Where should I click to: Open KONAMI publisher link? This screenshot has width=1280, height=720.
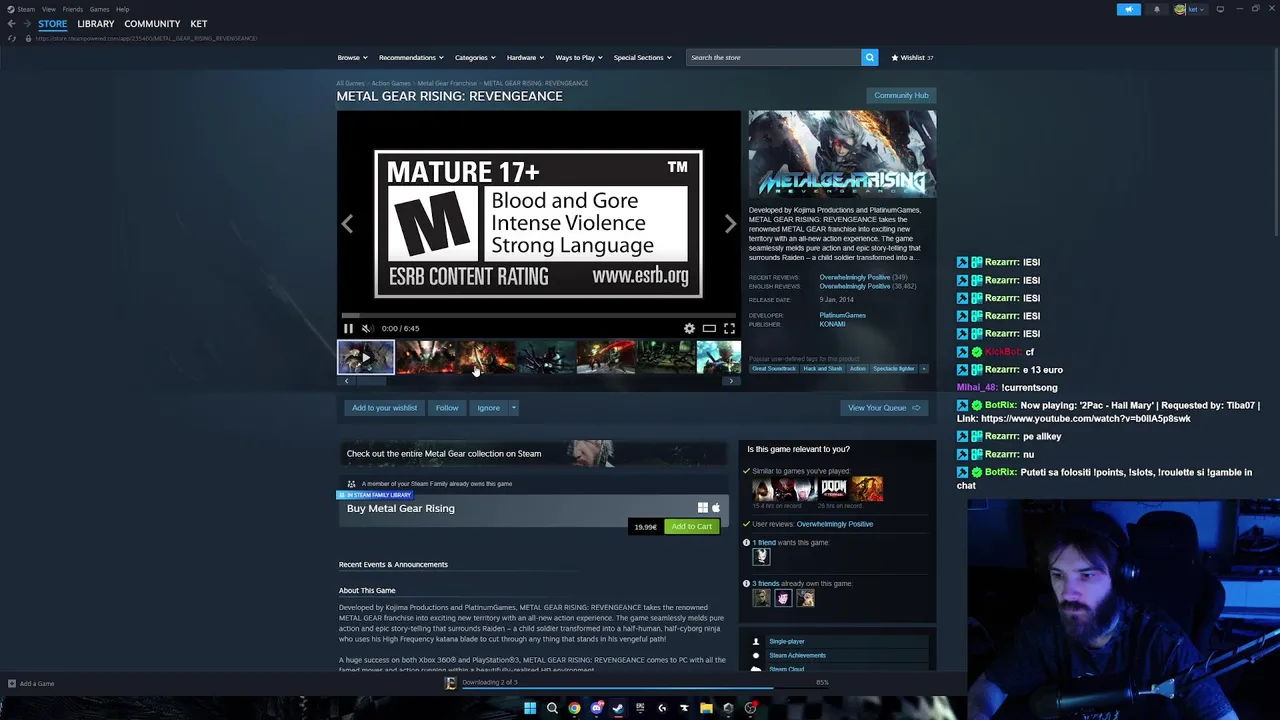pos(832,324)
